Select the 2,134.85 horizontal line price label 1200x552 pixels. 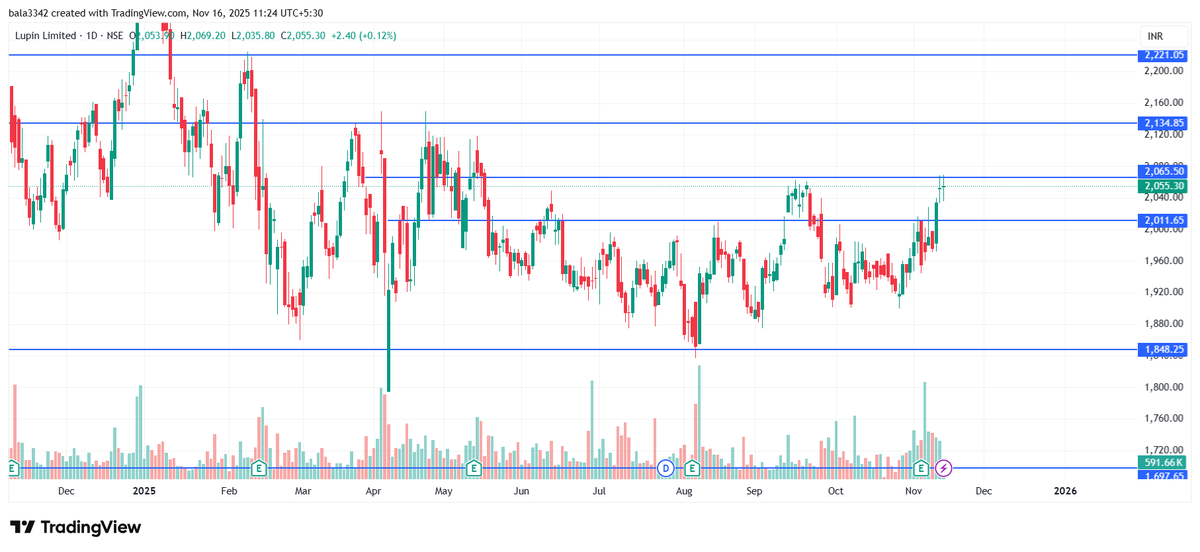[1163, 123]
